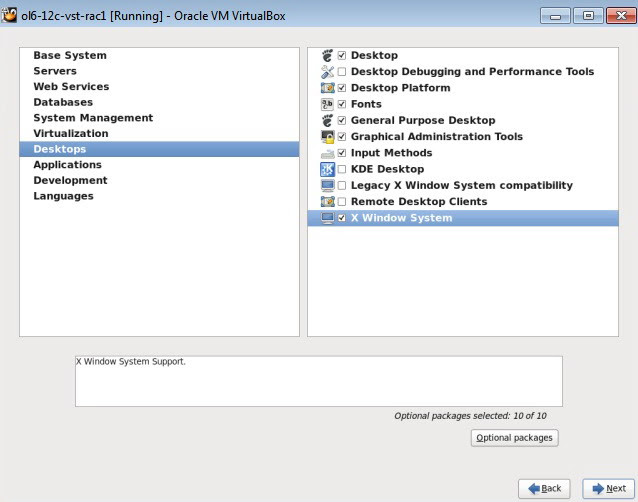Toggle the General Purpose Desktop checkbox
Viewport: 638px width, 502px height.
(x=342, y=120)
